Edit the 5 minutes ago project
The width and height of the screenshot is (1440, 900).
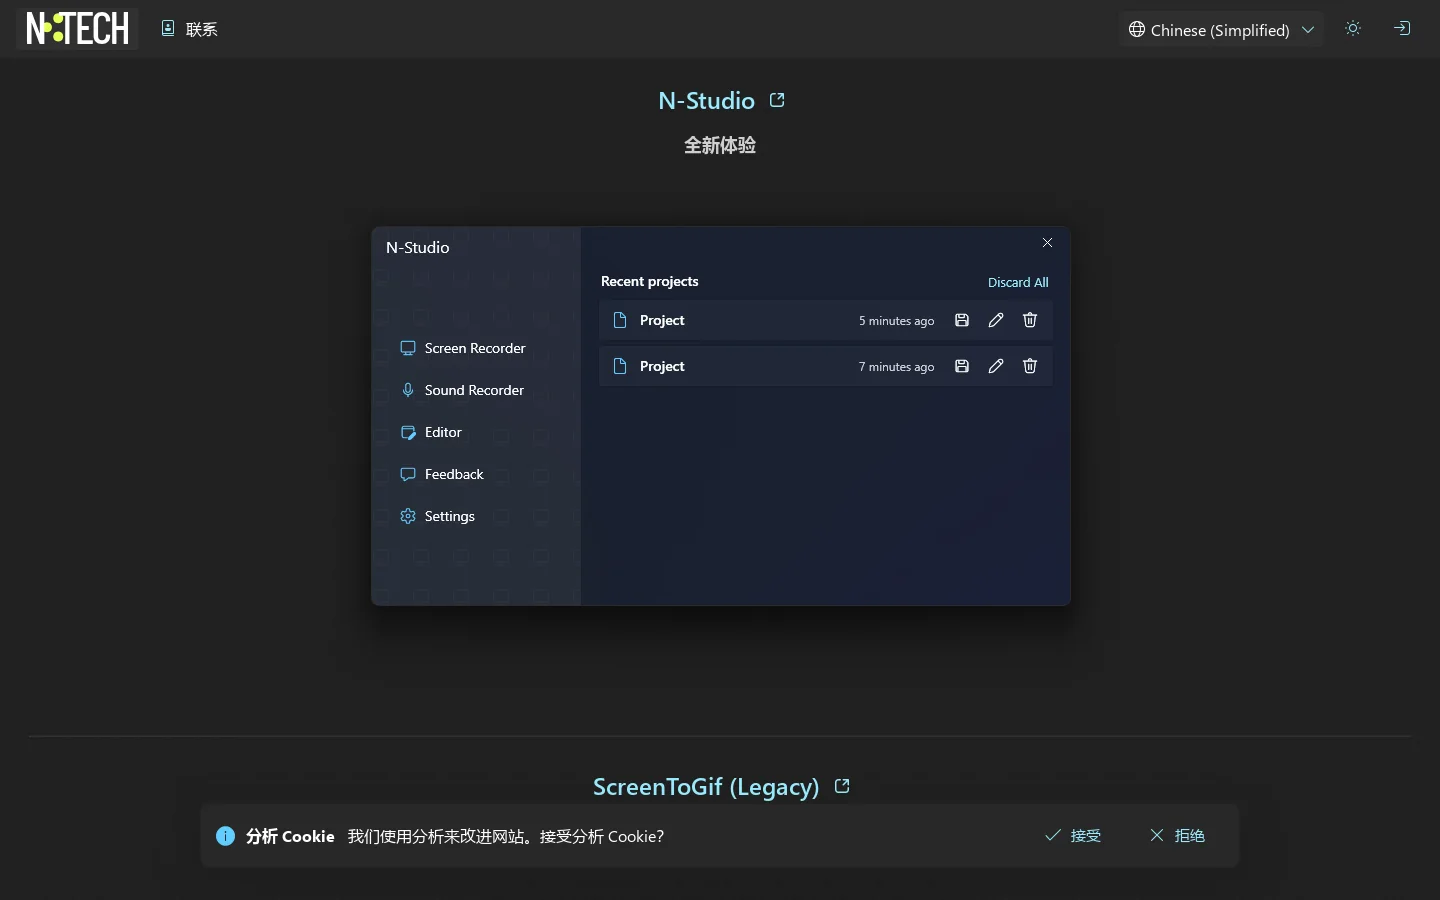[x=996, y=320]
